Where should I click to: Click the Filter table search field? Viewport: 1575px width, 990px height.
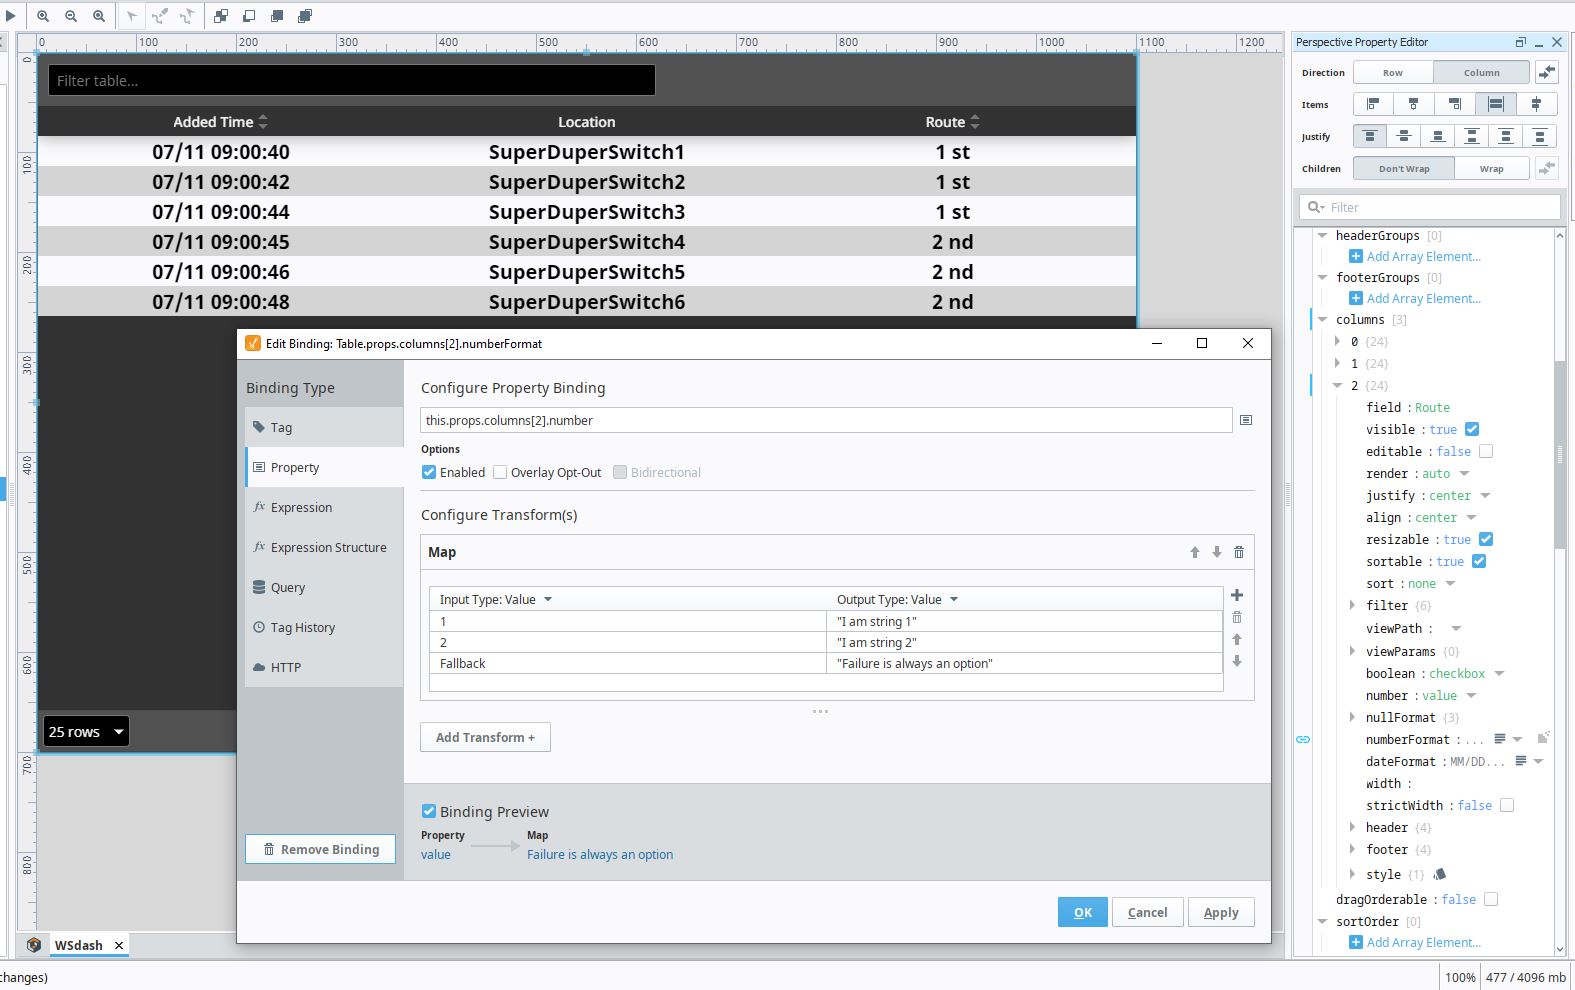[x=352, y=81]
